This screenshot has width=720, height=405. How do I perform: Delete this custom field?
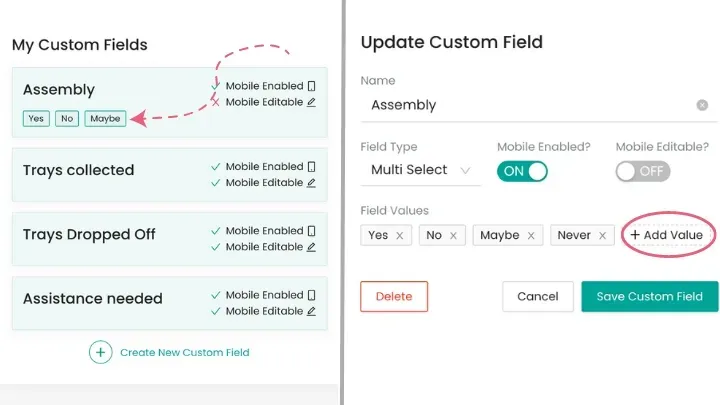point(394,296)
